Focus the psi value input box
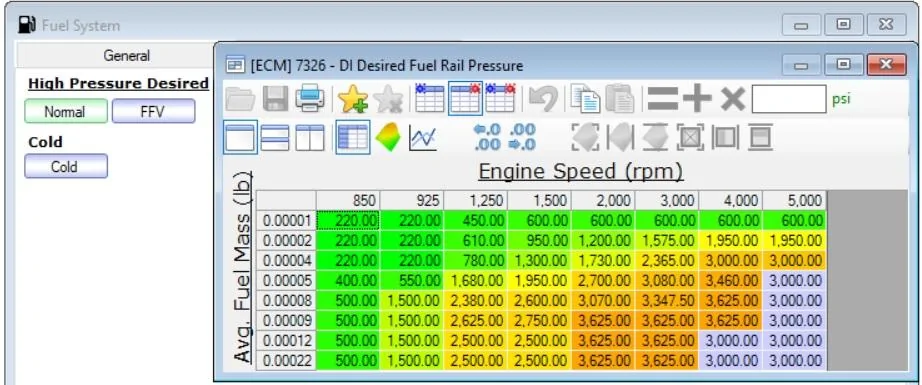 point(789,99)
